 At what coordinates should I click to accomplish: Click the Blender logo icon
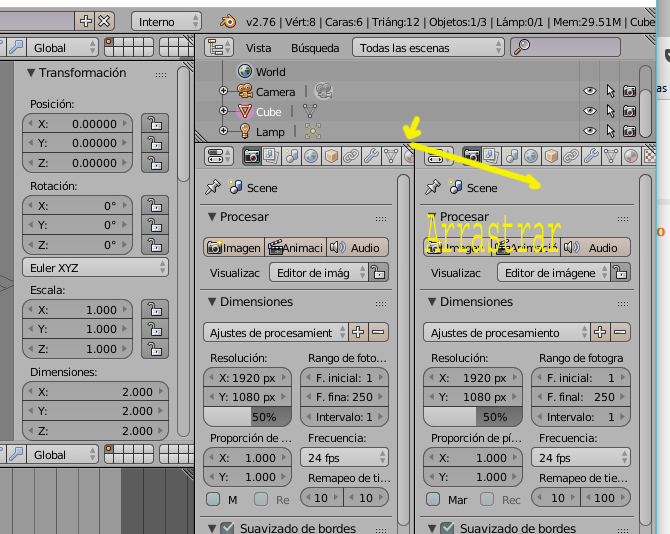coord(228,21)
